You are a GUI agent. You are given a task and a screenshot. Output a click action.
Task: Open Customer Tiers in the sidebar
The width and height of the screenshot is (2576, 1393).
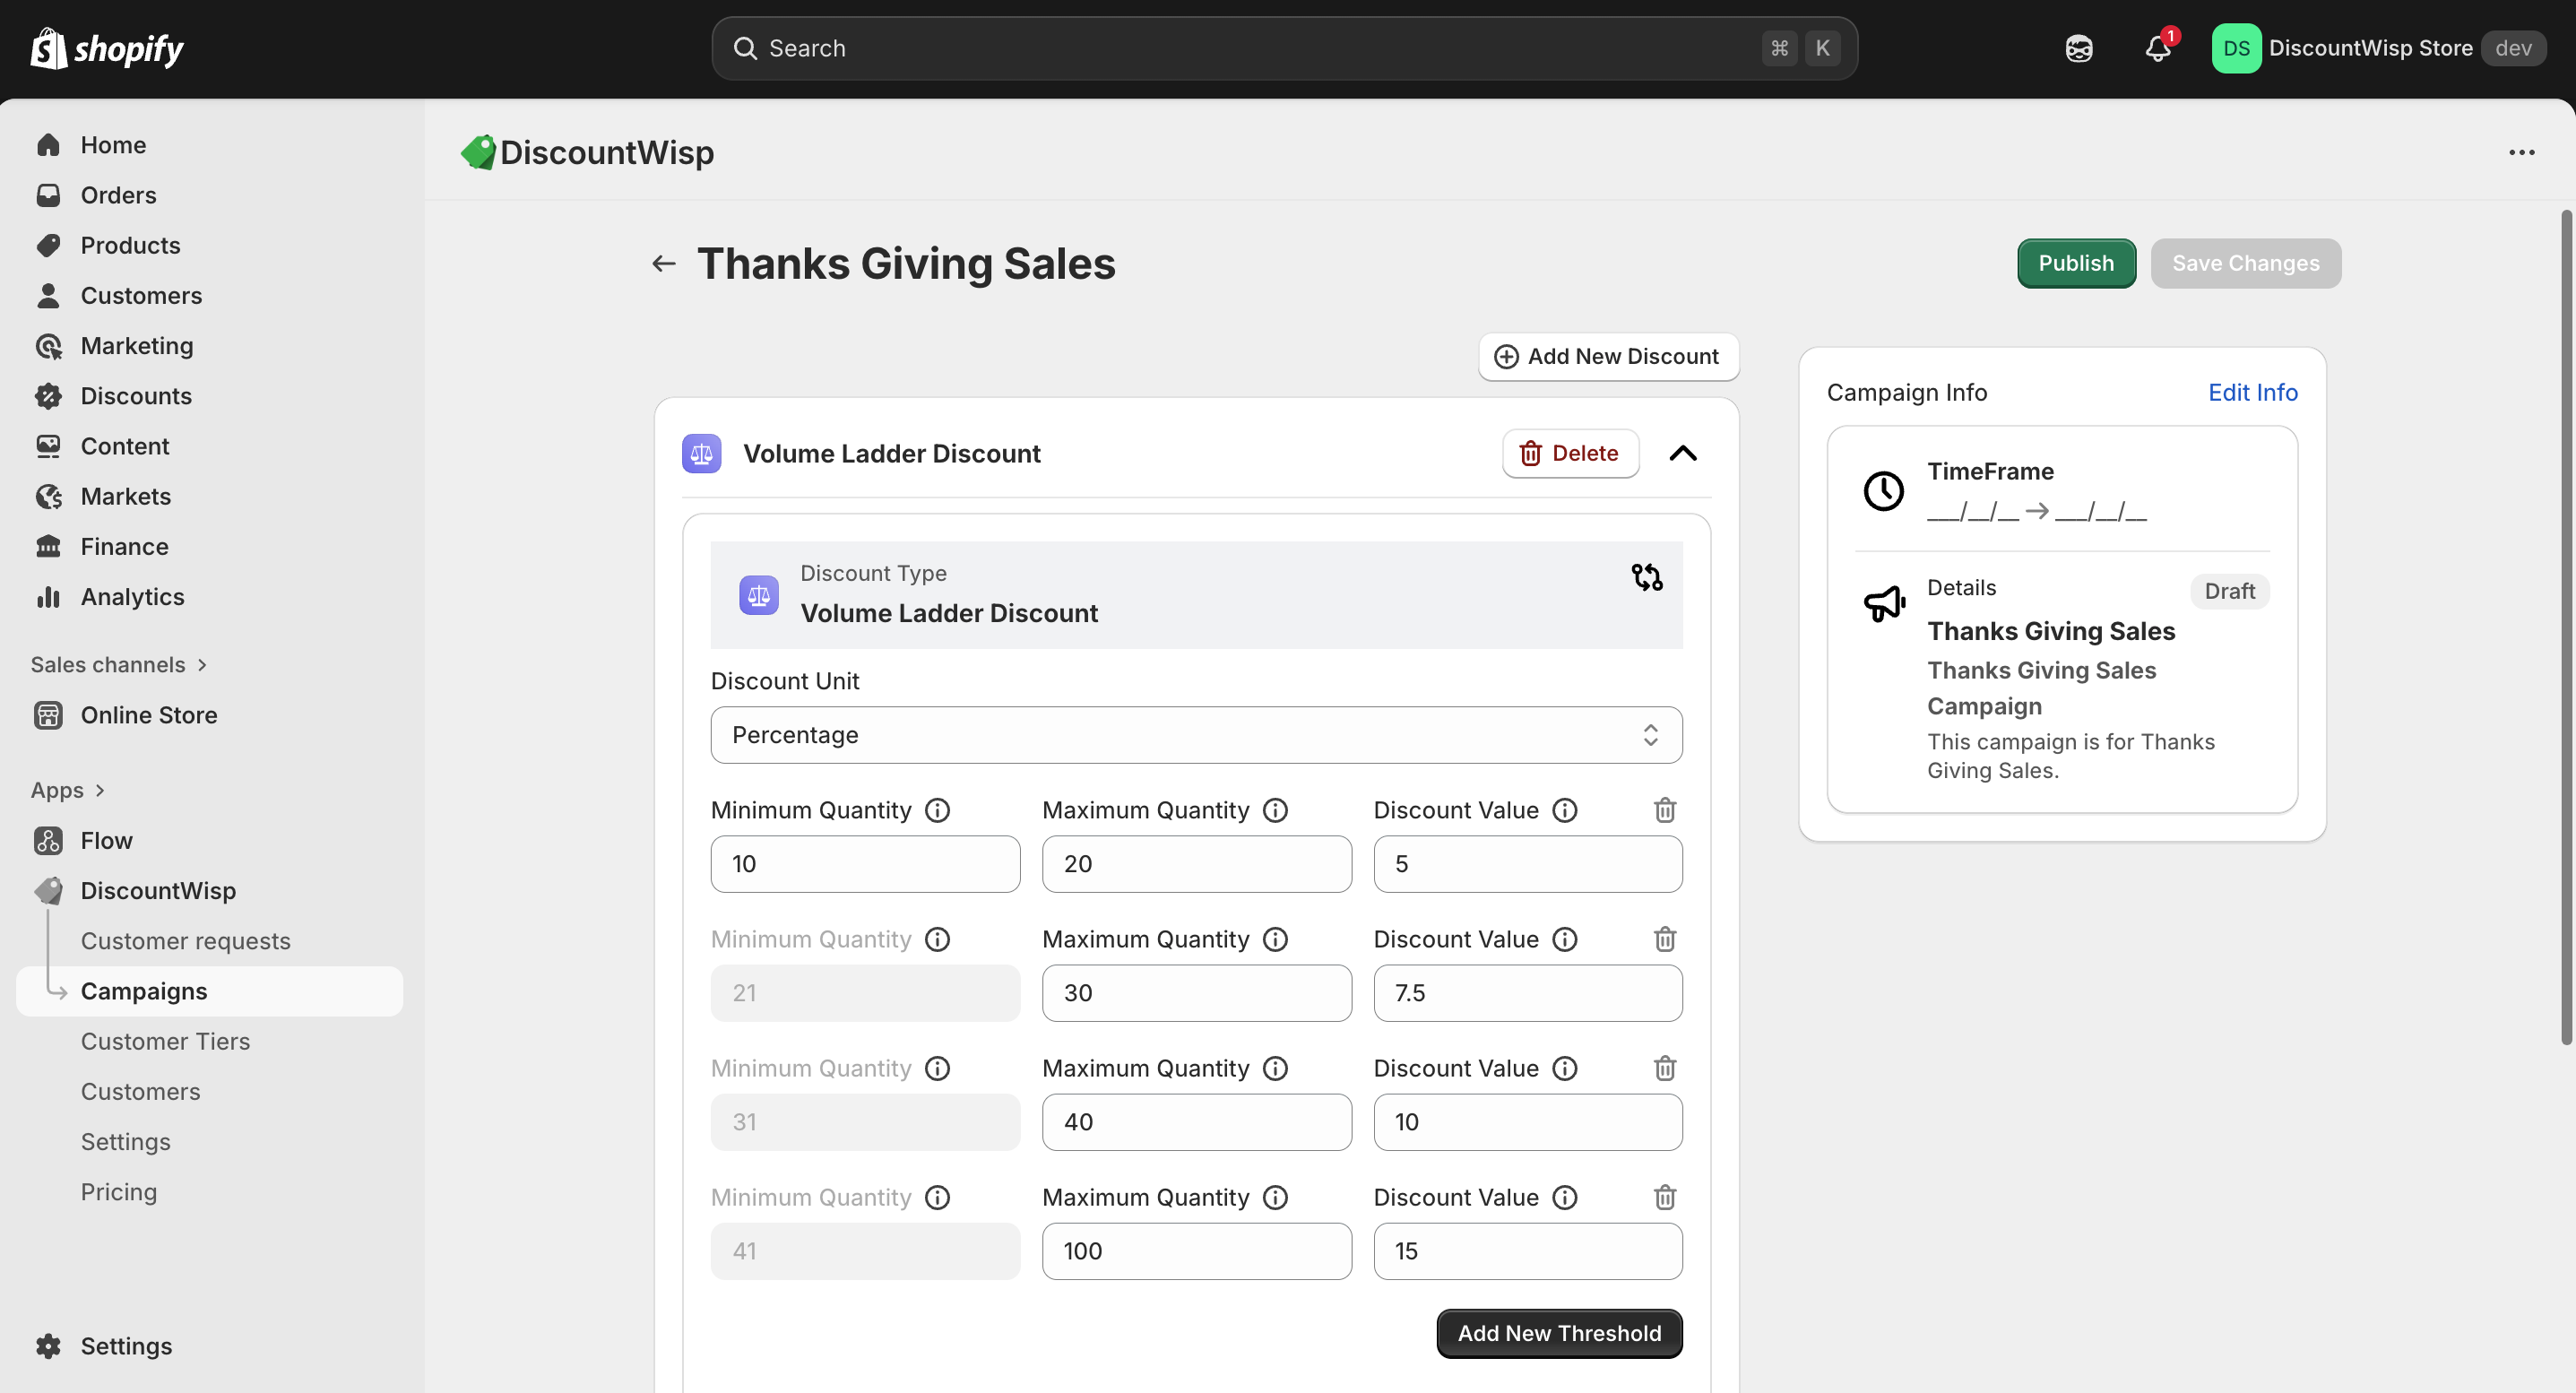[165, 1041]
